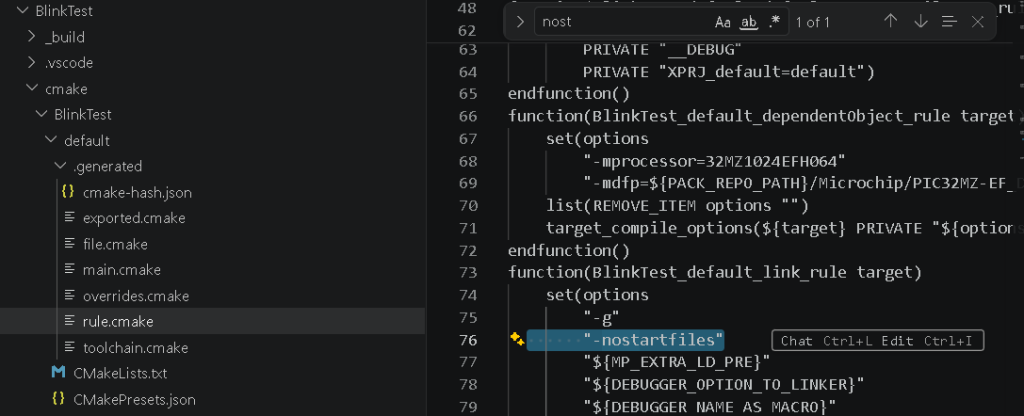The width and height of the screenshot is (1024, 416).
Task: Toggle Match Whole Word option
Action: (x=748, y=22)
